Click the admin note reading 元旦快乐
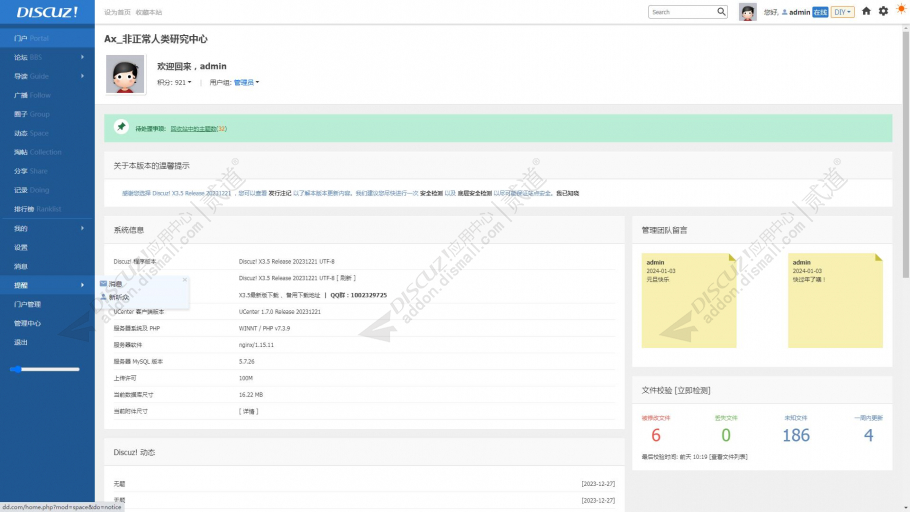910x512 pixels. pos(689,300)
